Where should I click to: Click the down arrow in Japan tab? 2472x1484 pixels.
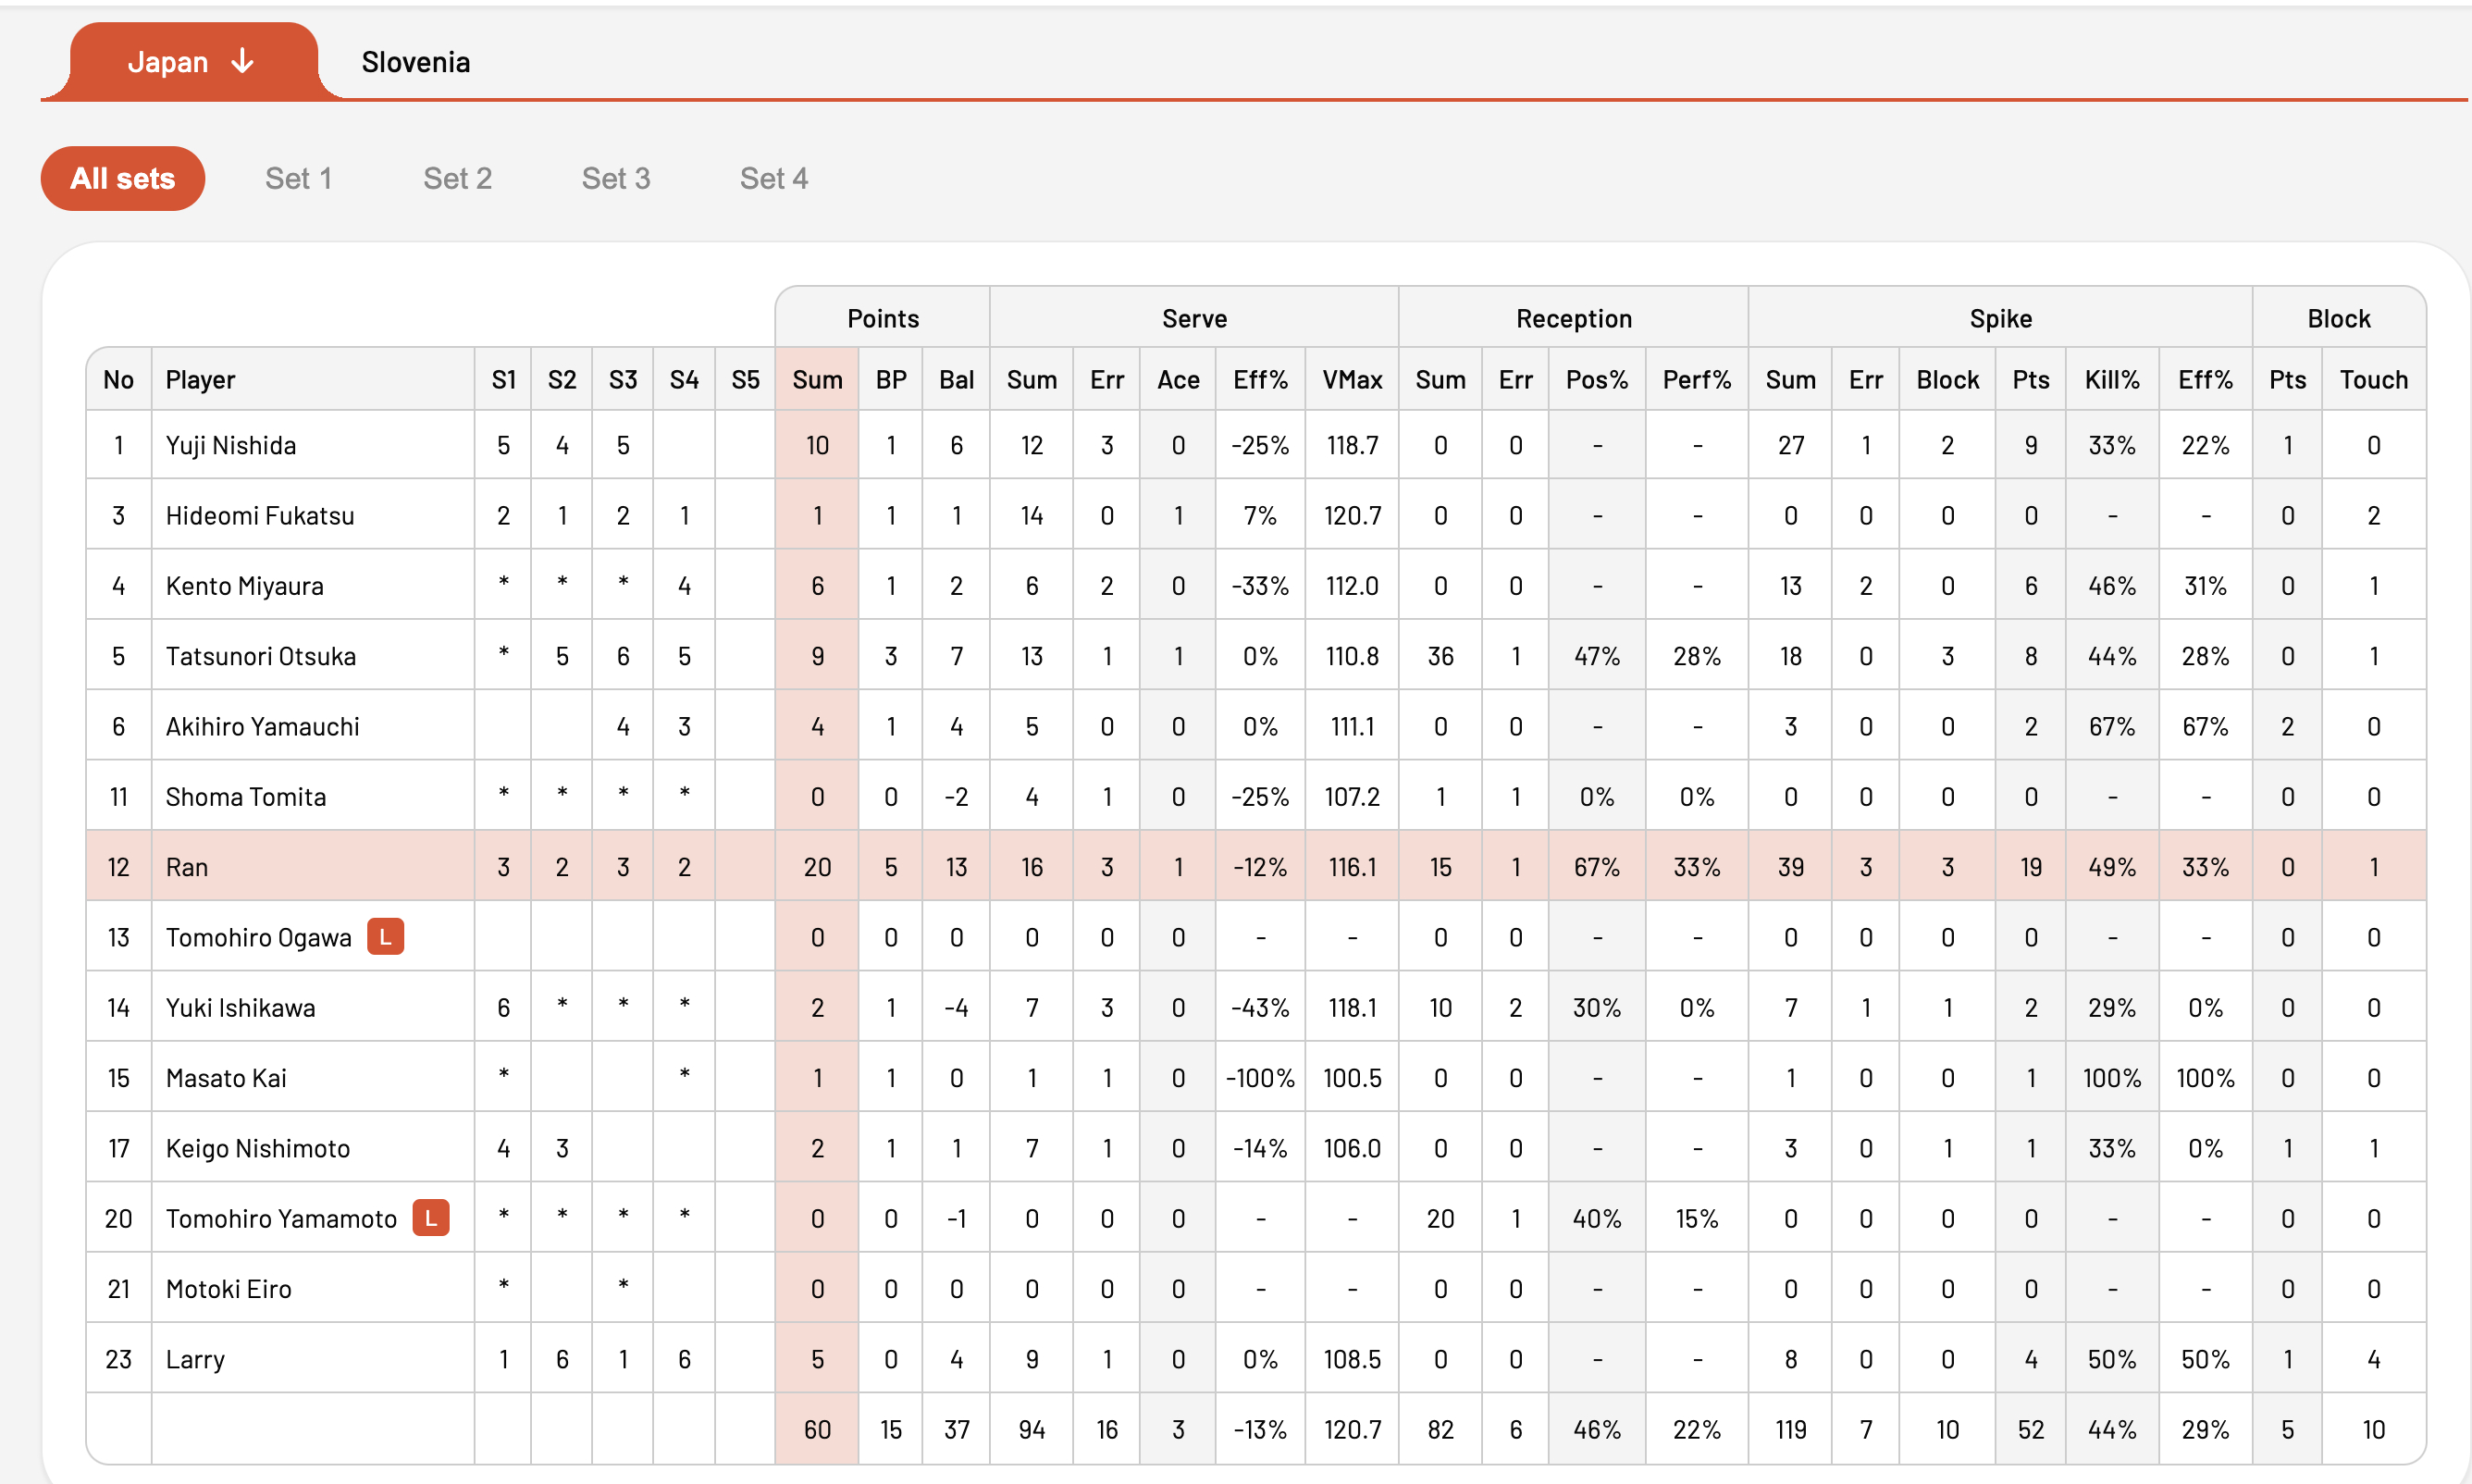[x=242, y=61]
